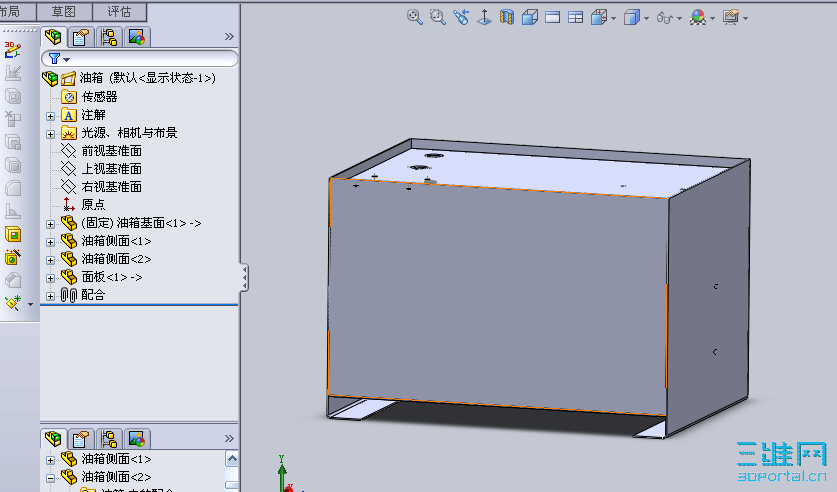
Task: Open the left toolbar bottom dropdown arrow
Action: pos(30,305)
